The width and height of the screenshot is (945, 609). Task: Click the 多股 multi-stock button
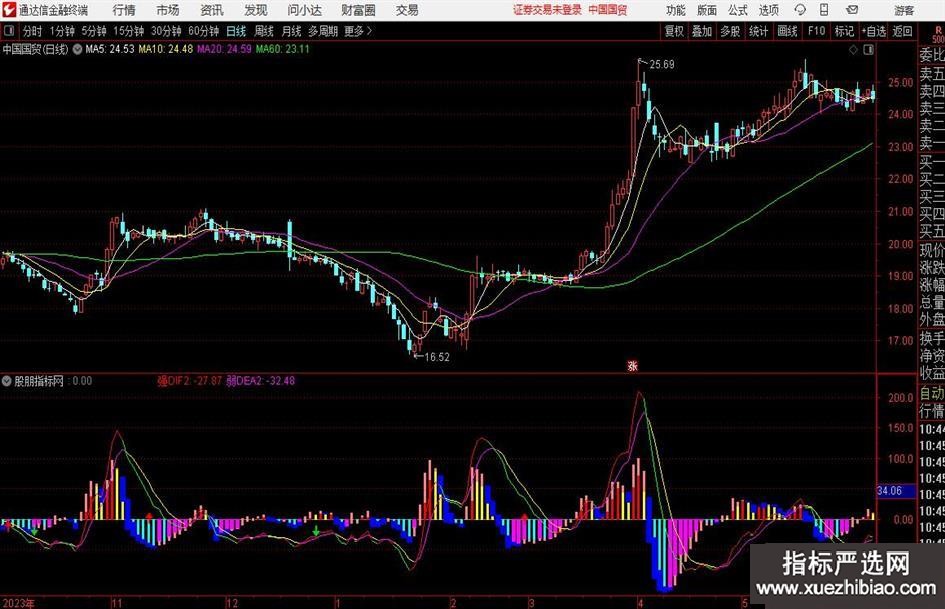click(x=730, y=31)
